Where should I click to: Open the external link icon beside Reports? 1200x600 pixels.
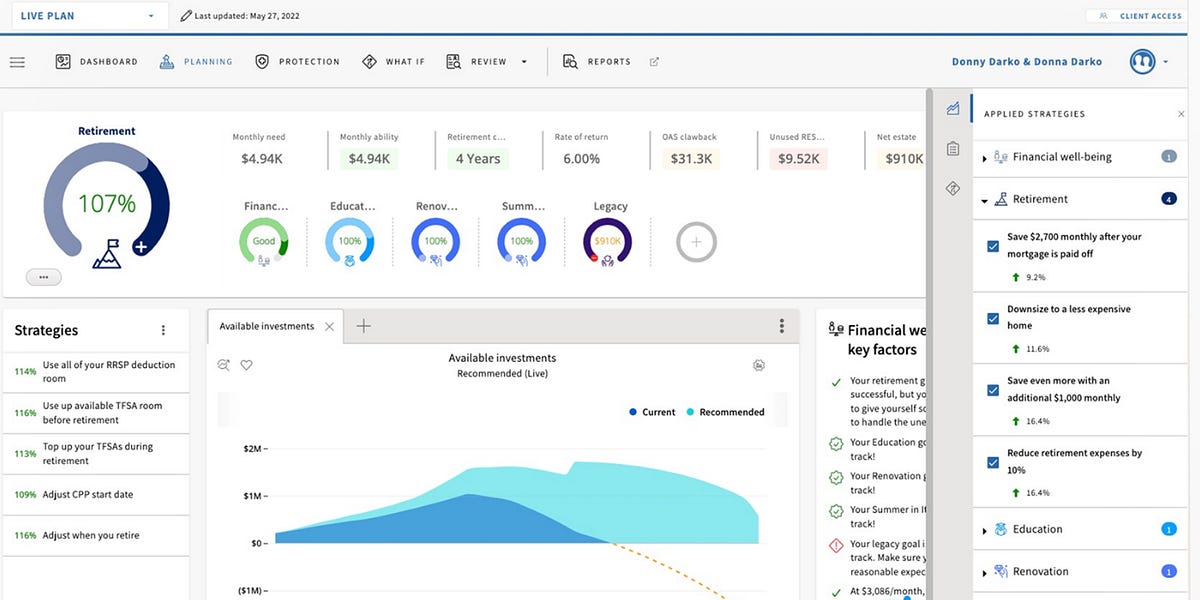tap(654, 62)
